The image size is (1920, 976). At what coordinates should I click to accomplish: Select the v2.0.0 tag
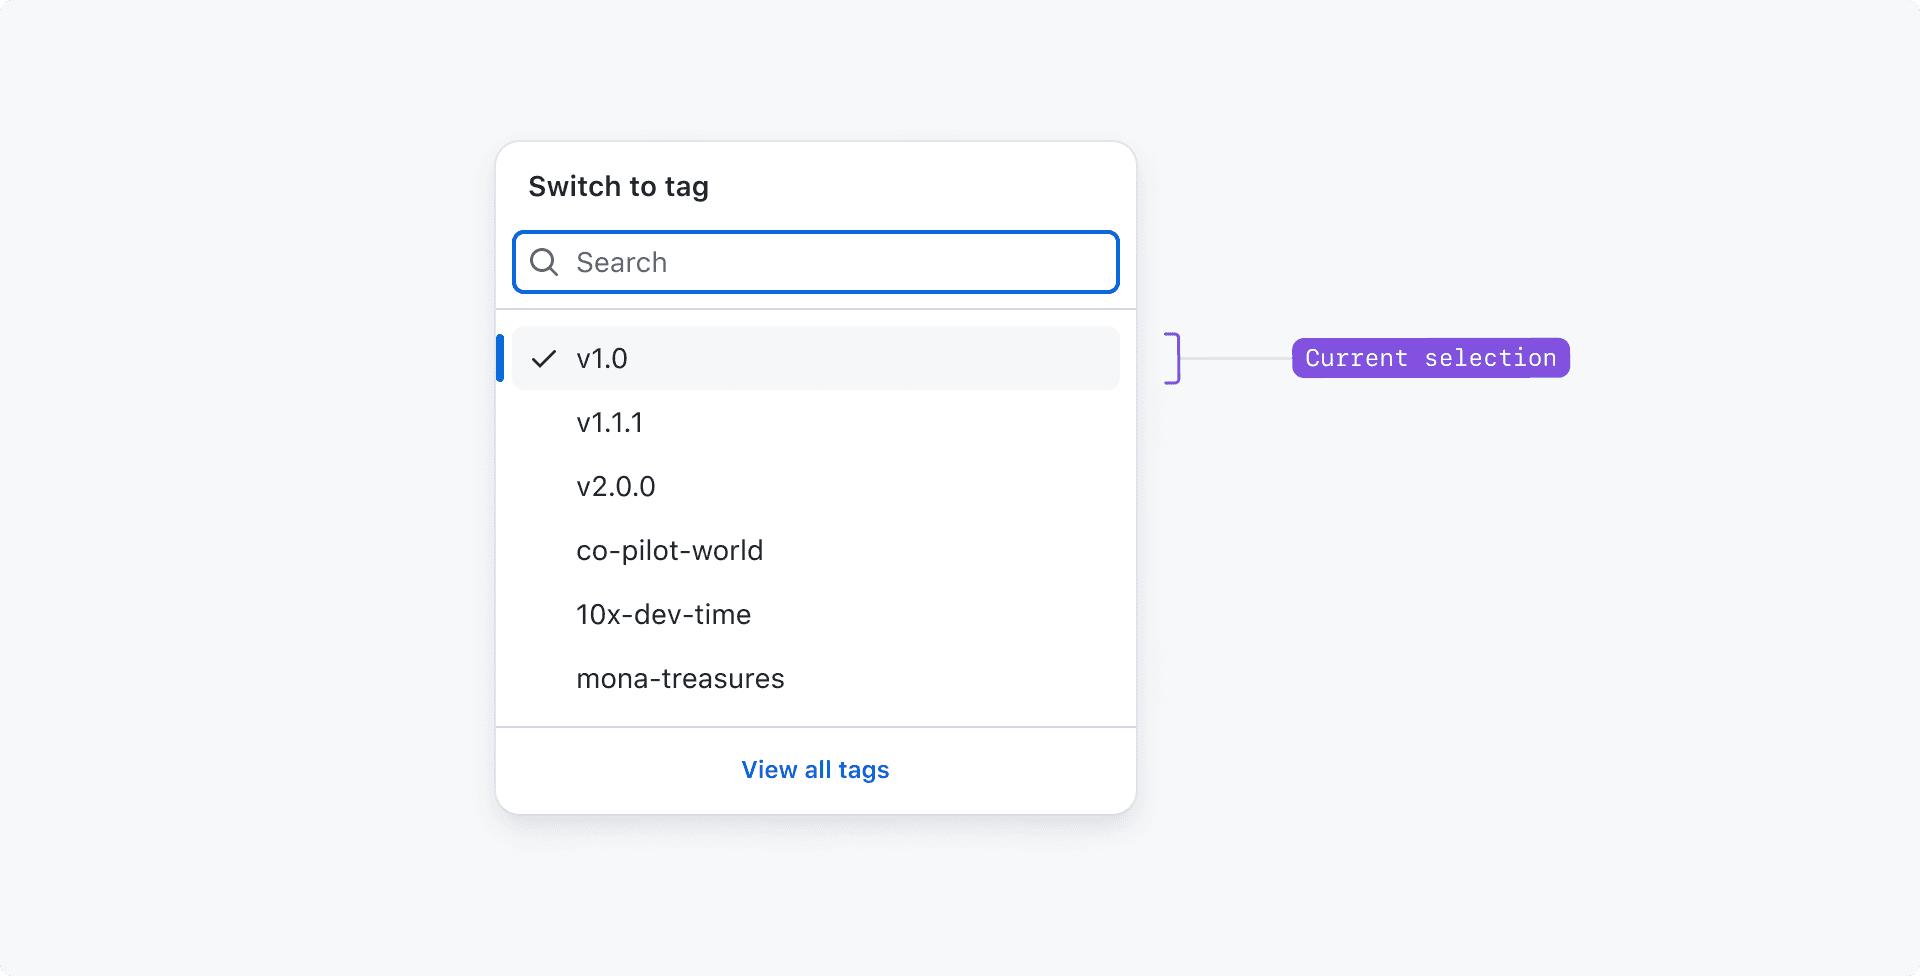point(616,486)
